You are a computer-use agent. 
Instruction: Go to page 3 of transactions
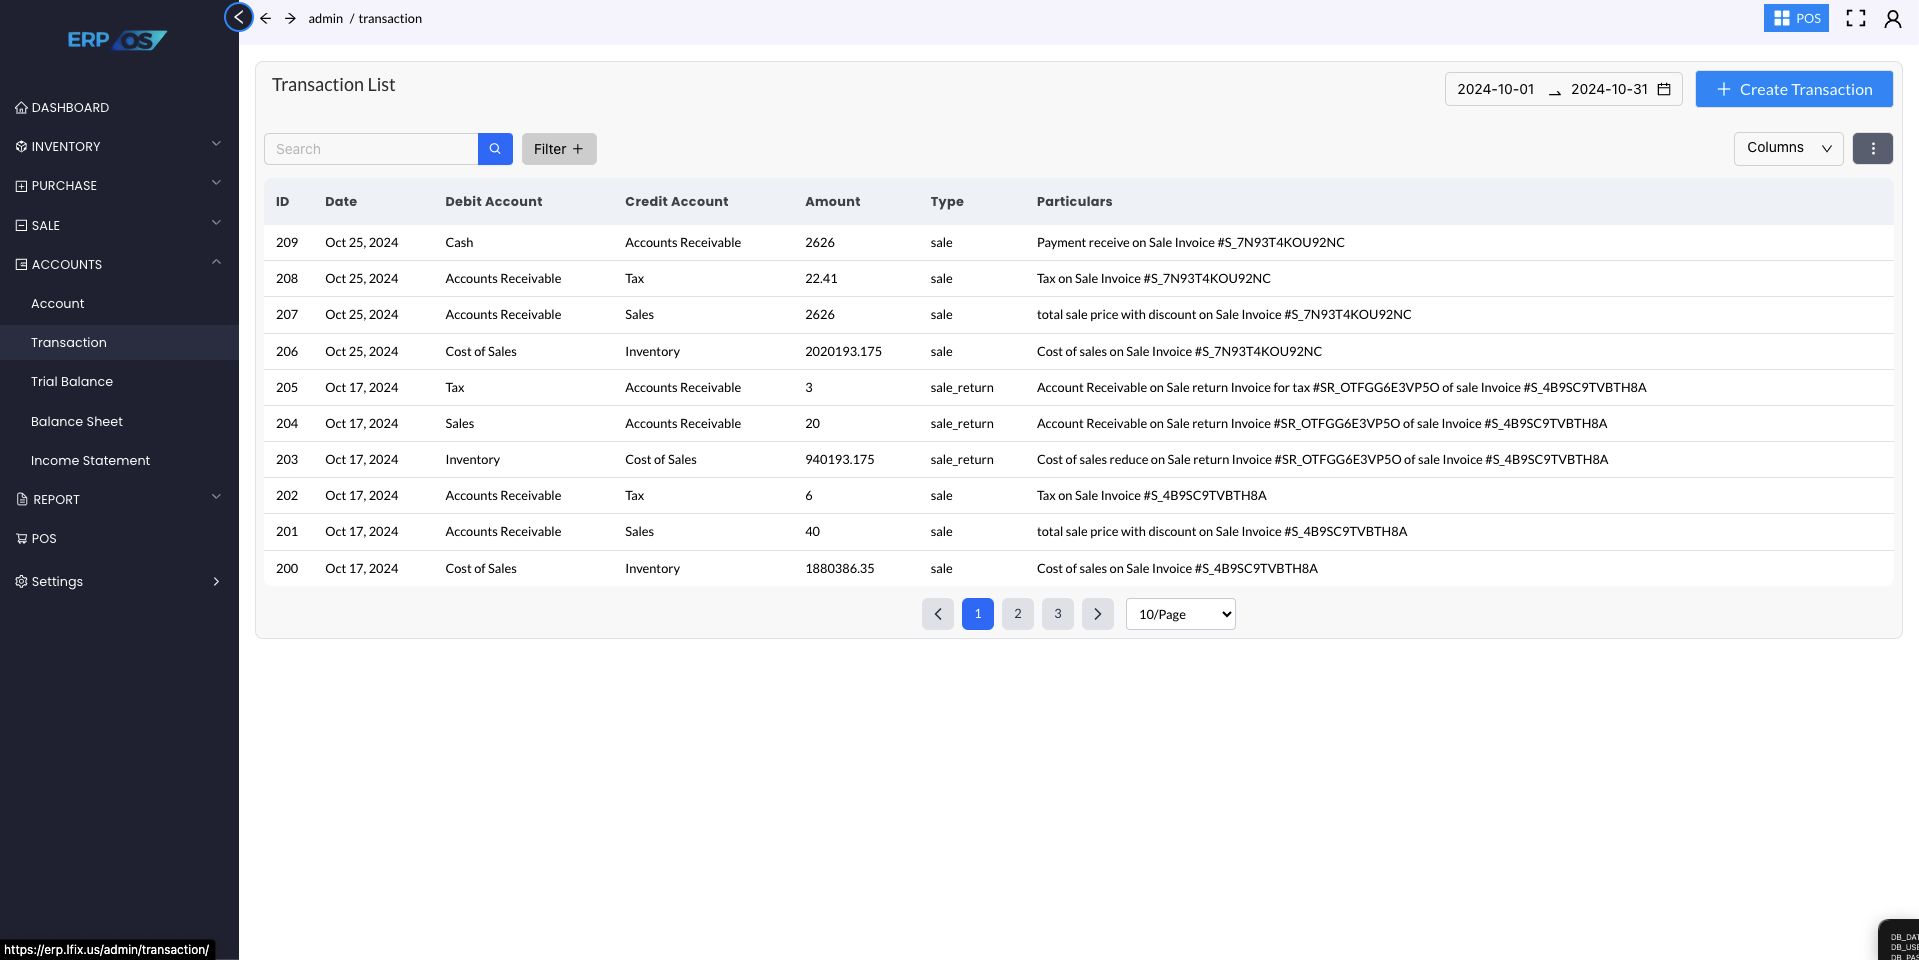(x=1058, y=614)
